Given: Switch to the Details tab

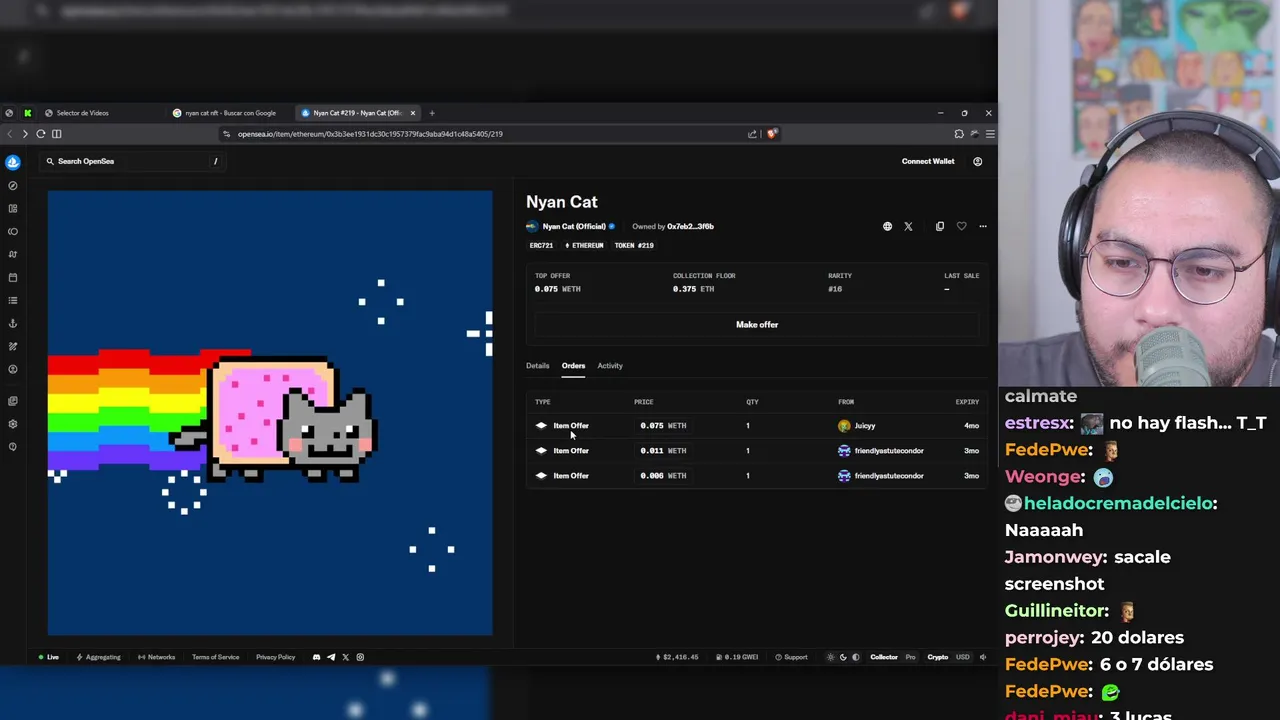Looking at the screenshot, I should coord(538,366).
